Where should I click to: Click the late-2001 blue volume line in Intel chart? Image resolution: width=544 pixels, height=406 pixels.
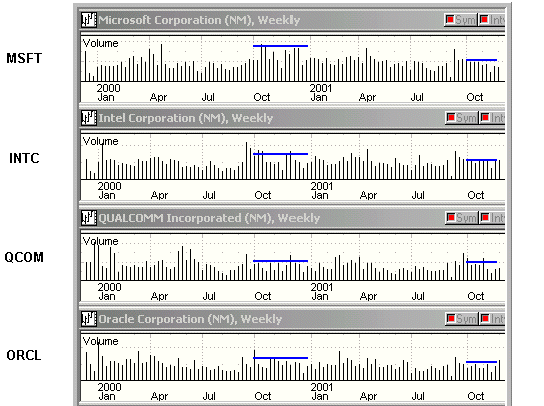coord(482,160)
